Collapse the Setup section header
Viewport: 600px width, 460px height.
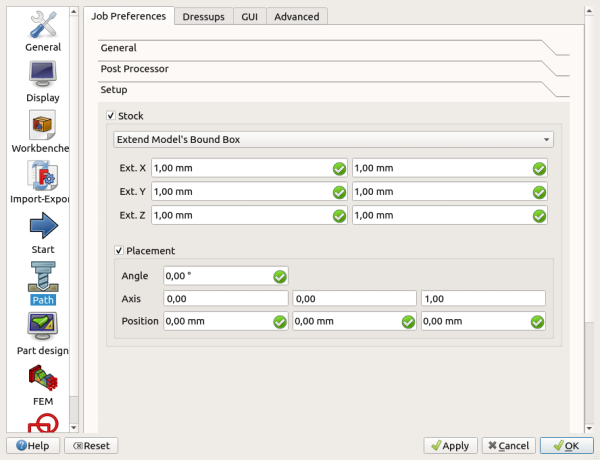point(334,90)
